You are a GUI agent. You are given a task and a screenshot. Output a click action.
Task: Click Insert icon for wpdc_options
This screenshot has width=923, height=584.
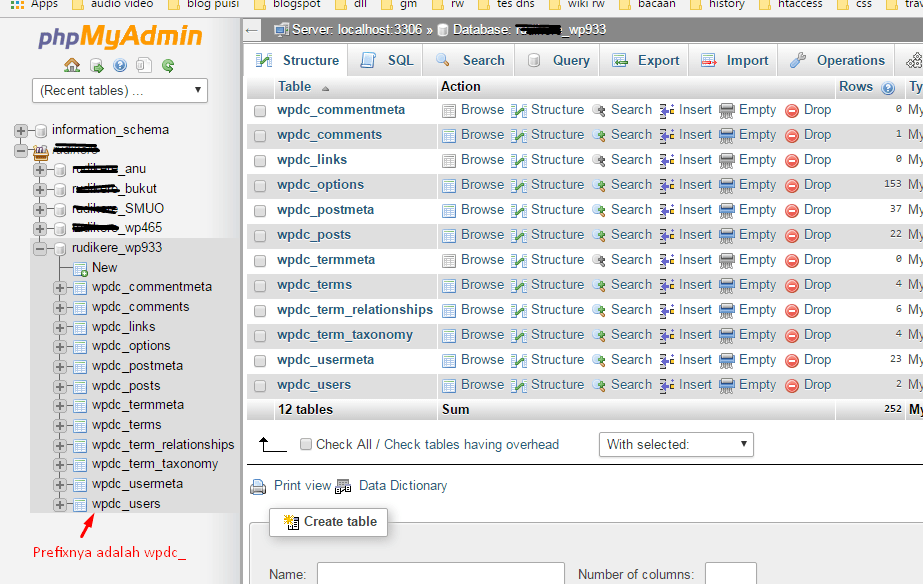coord(667,185)
